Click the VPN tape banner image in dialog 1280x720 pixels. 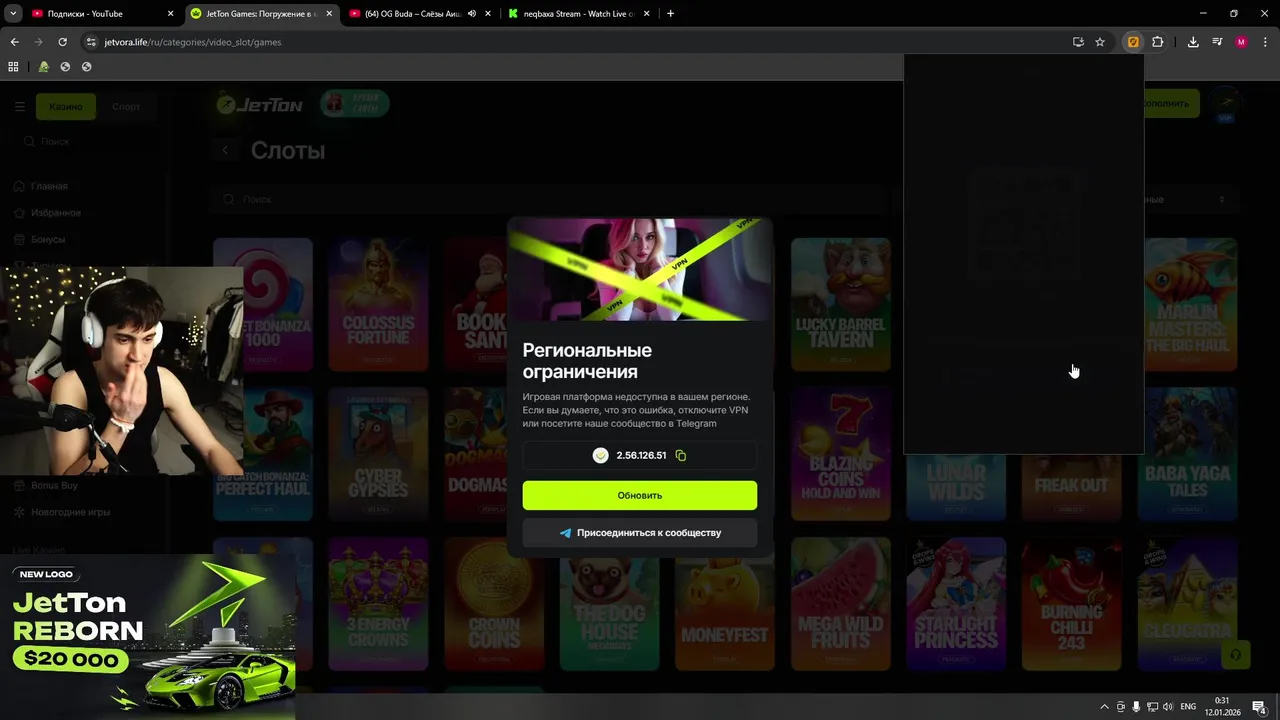640,270
